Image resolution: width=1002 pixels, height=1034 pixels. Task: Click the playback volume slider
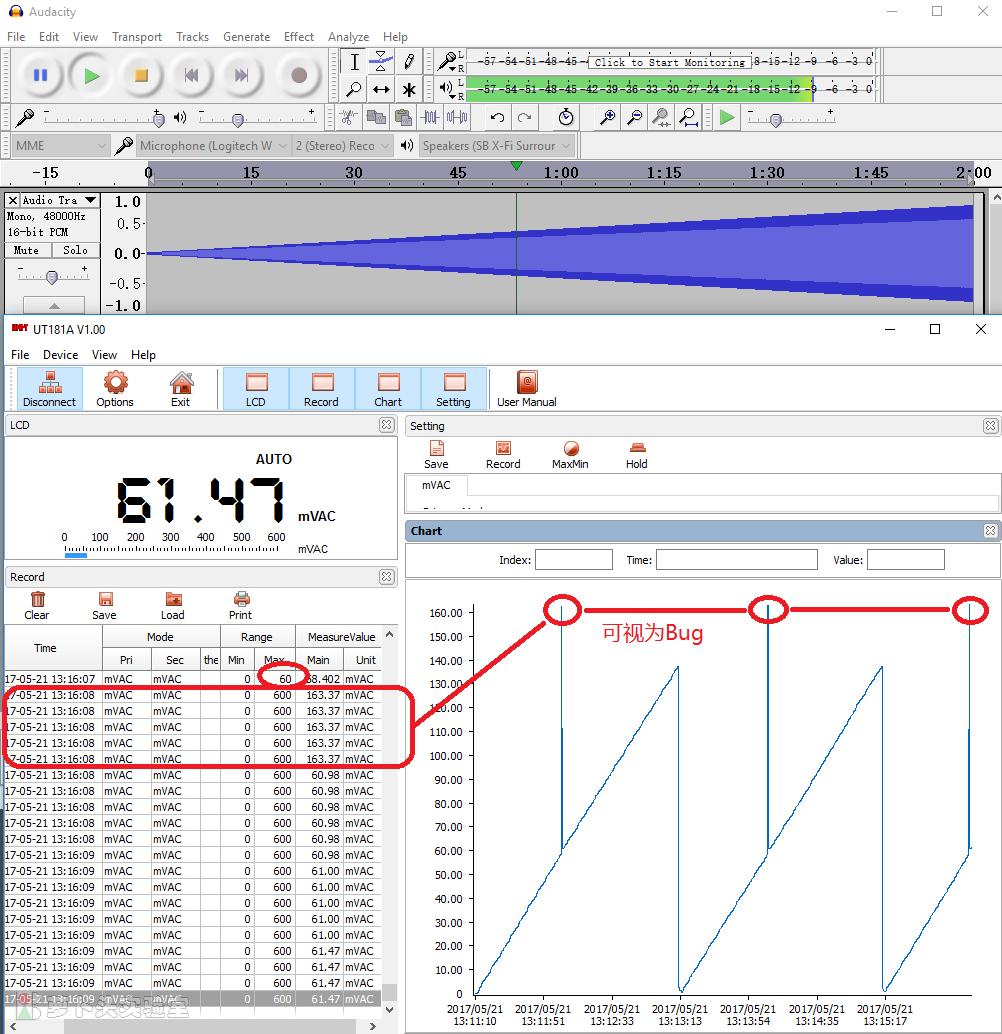click(x=237, y=119)
